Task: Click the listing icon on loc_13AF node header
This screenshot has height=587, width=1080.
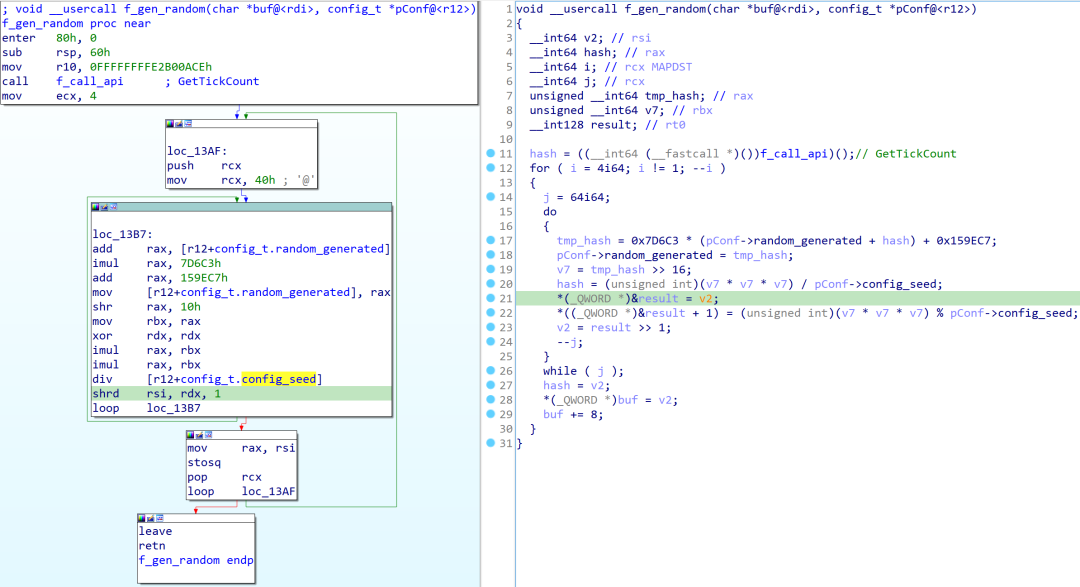Action: [x=189, y=124]
